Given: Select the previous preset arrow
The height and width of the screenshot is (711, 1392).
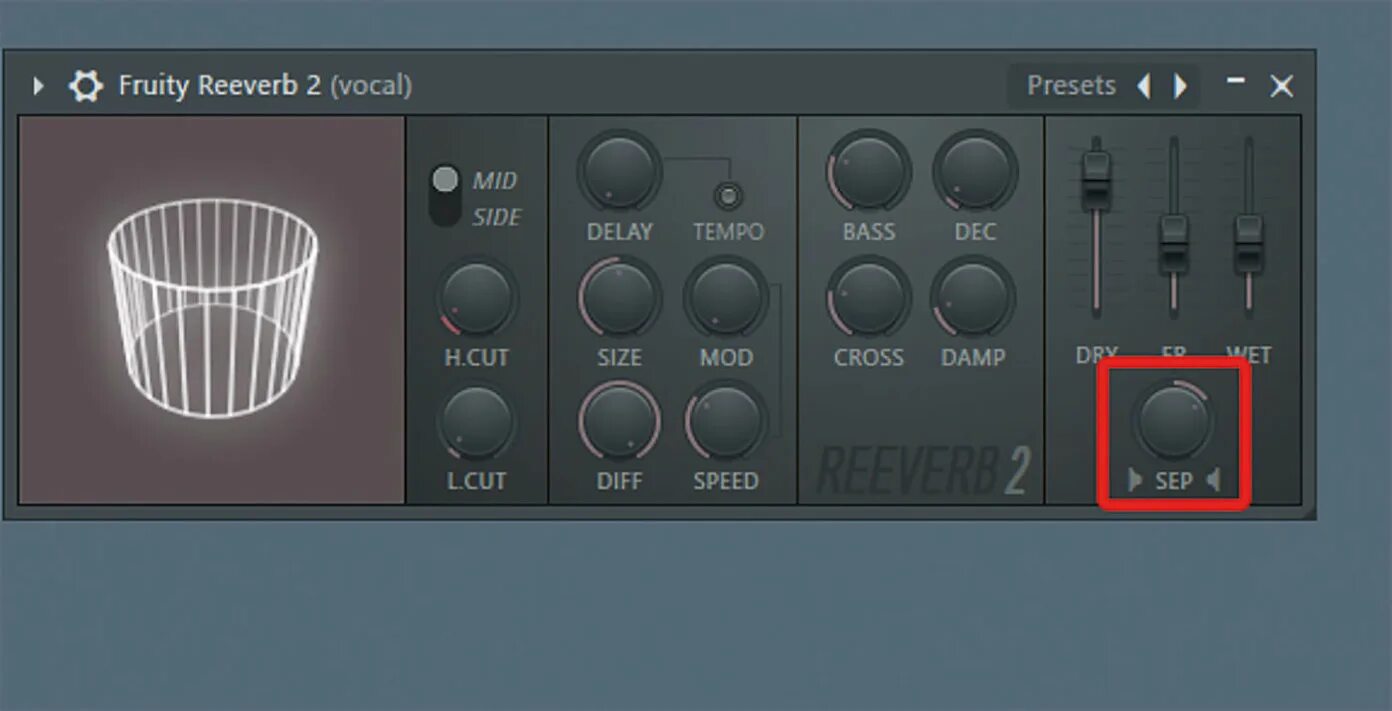Looking at the screenshot, I should [x=1144, y=86].
